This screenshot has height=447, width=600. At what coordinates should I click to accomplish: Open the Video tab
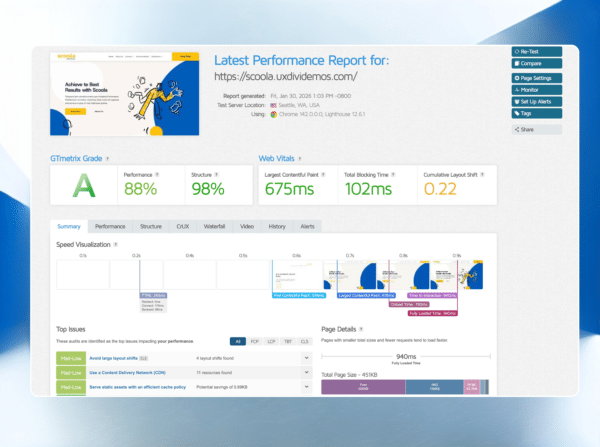click(x=247, y=227)
